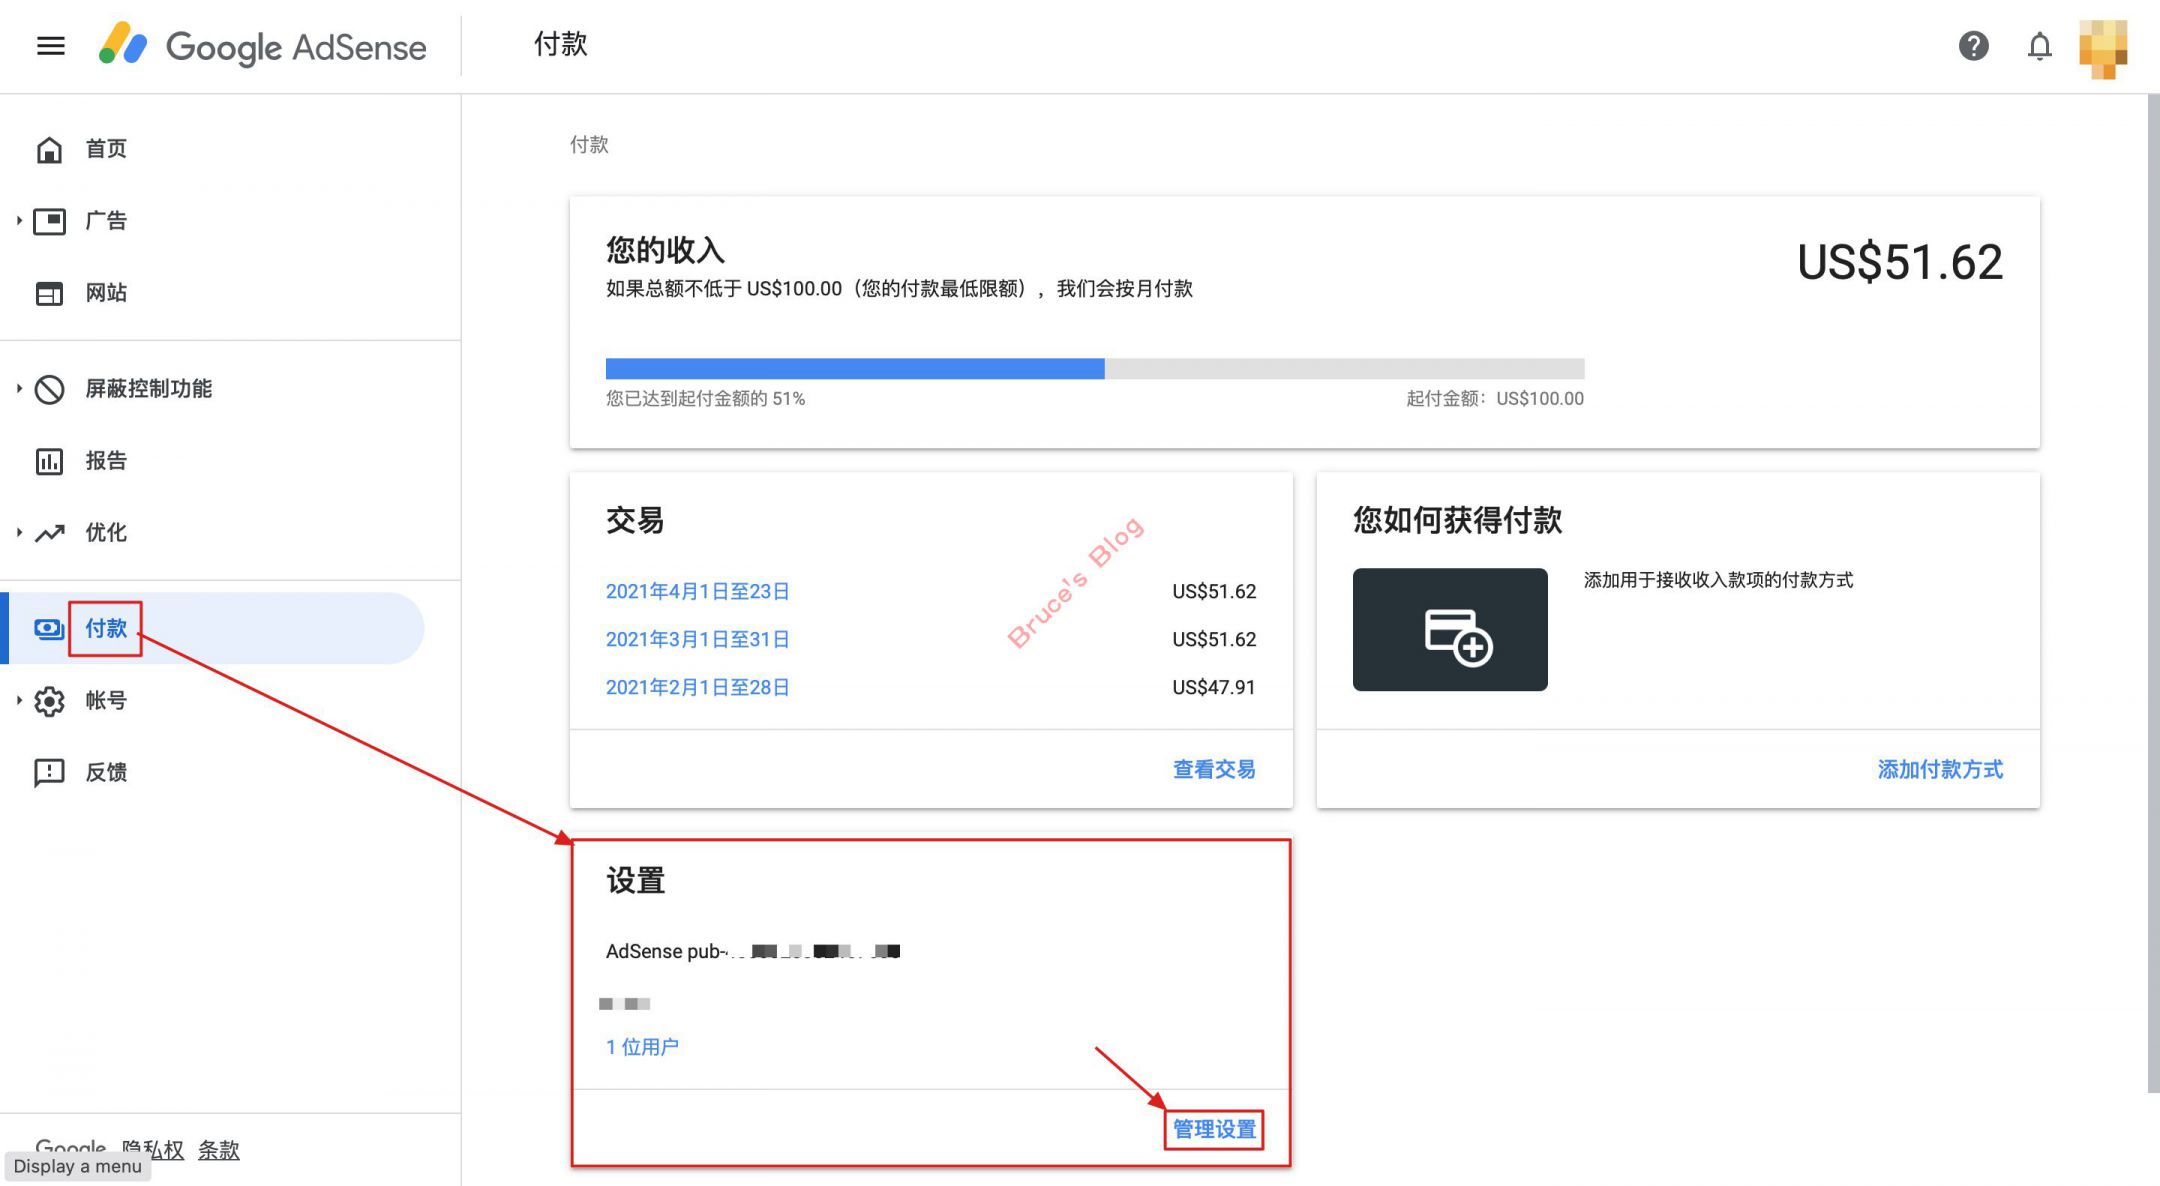Click the 1 位用户 link
This screenshot has height=1186, width=2160.
[642, 1047]
